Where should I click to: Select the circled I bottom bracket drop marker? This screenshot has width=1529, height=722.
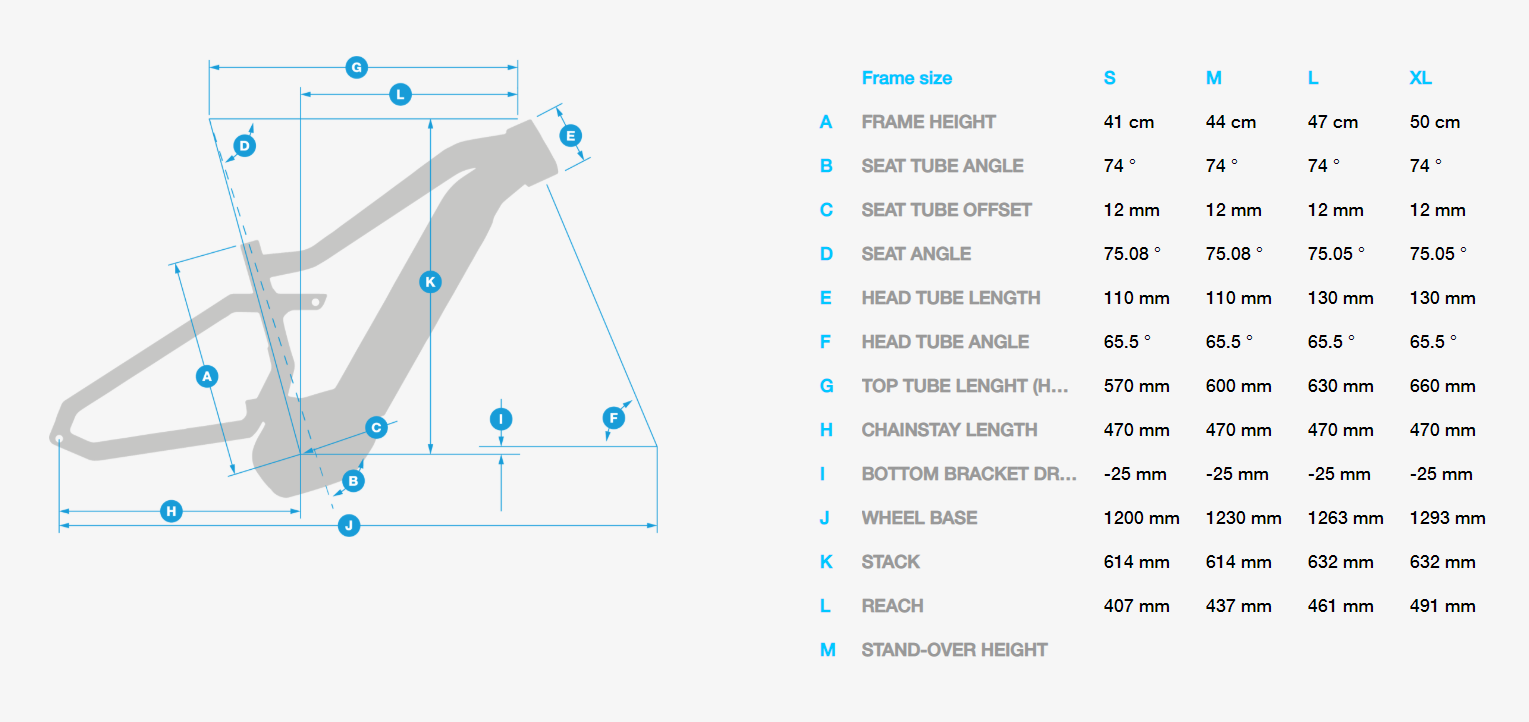(x=501, y=419)
